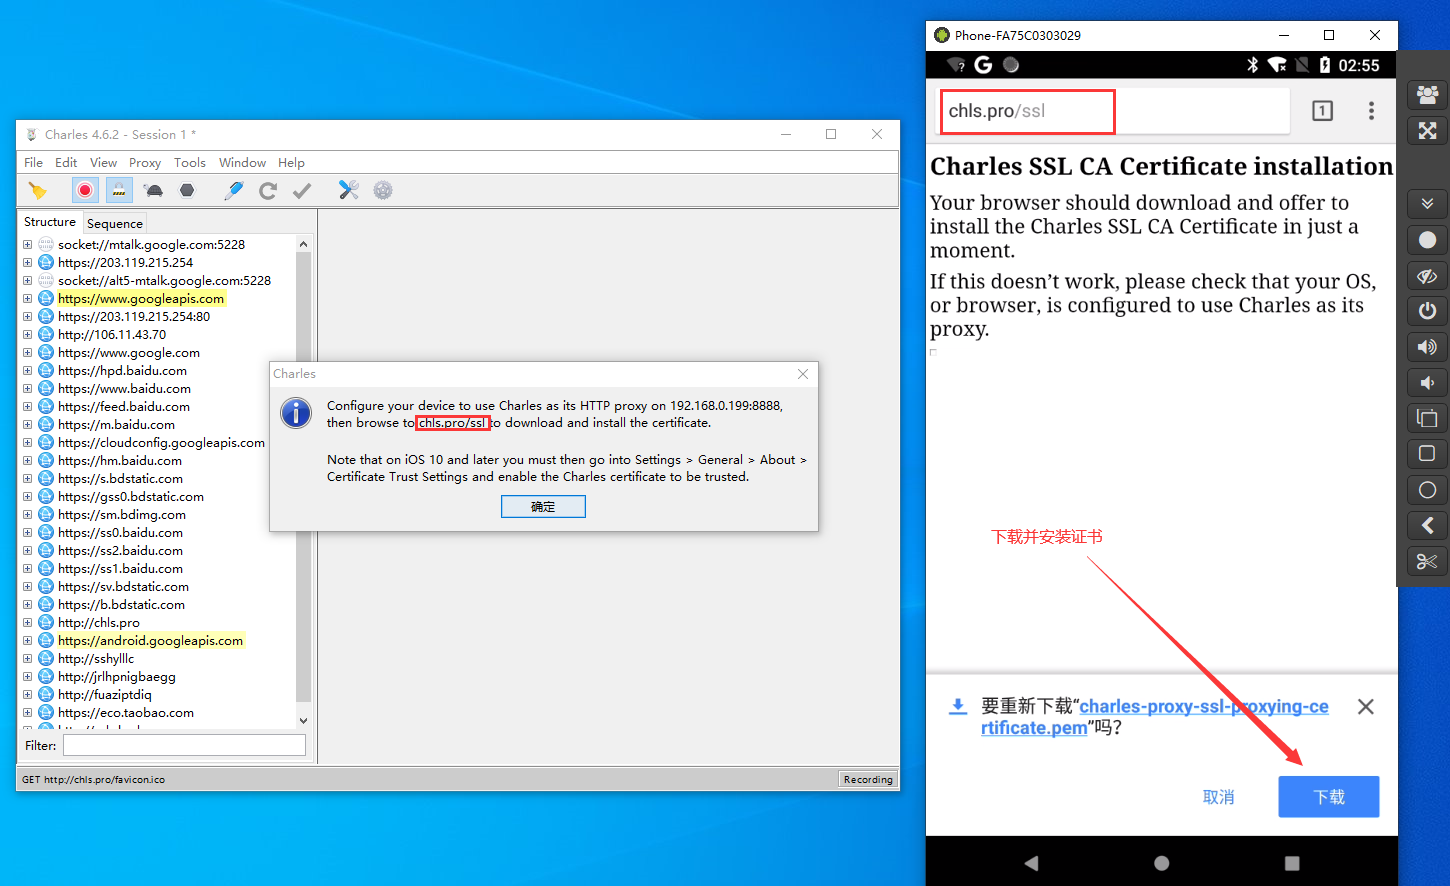This screenshot has height=886, width=1450.
Task: Click scroll-down arrow of structure tree scrollbar
Action: click(x=304, y=720)
